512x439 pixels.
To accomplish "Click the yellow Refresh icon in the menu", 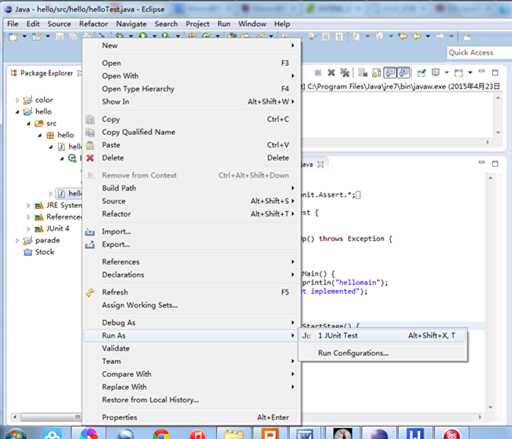I will pyautogui.click(x=90, y=292).
